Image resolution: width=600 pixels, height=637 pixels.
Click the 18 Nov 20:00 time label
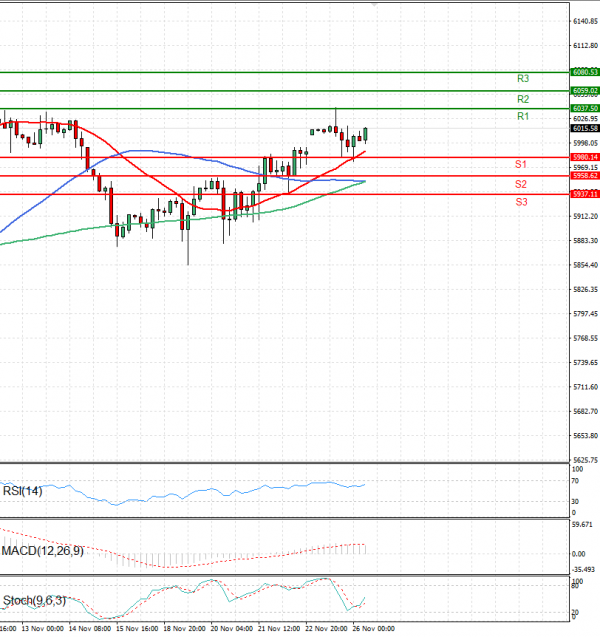184,629
